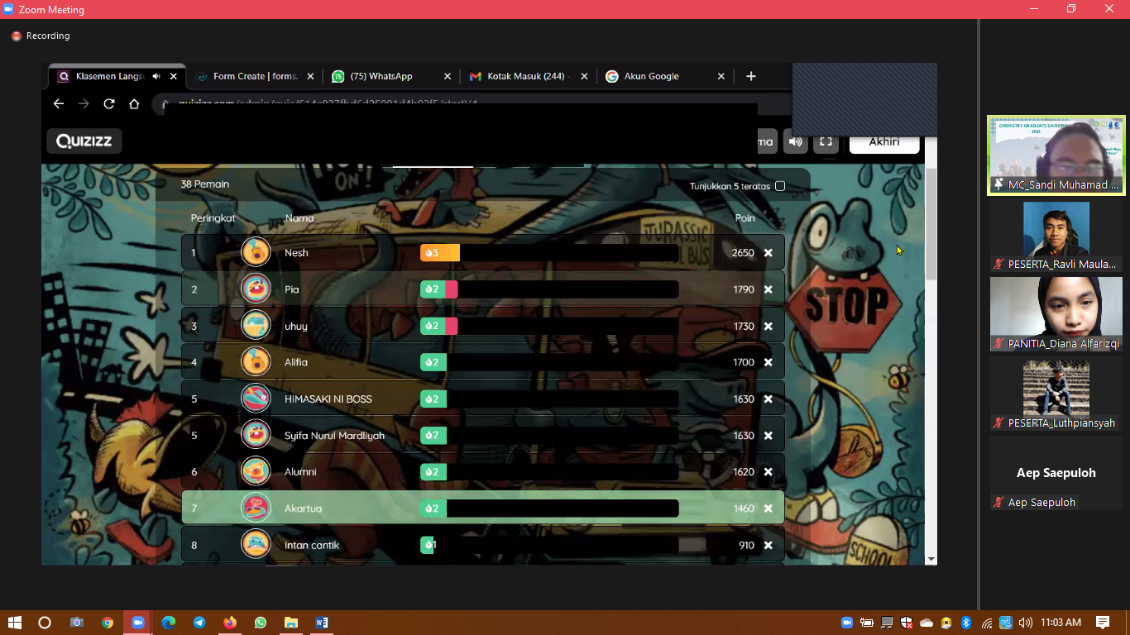Viewport: 1130px width, 635px height.
Task: Open File Explorer from the taskbar
Action: click(x=291, y=623)
